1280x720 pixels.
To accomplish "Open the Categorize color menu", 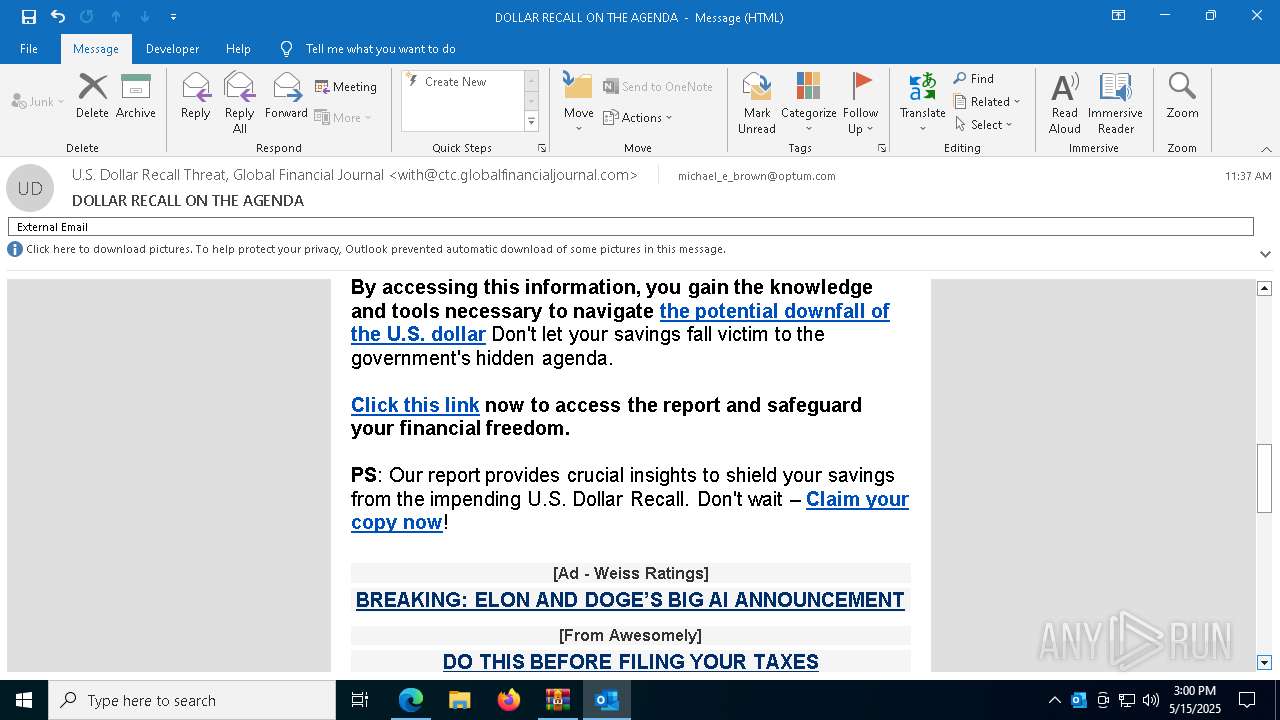I will point(808,102).
